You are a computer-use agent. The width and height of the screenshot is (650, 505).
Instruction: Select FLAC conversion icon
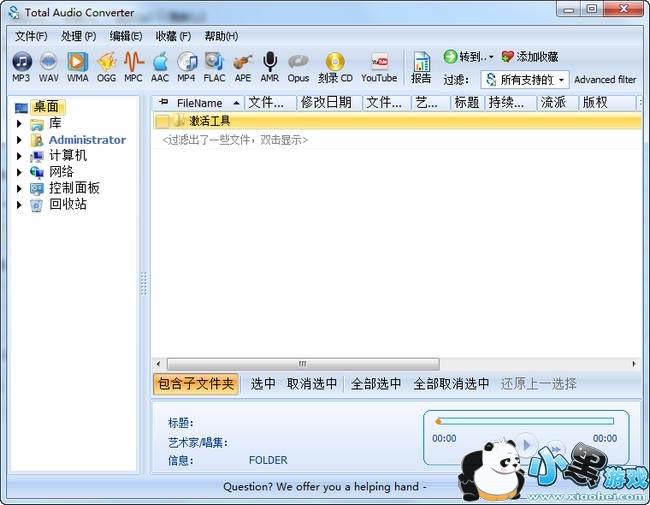[x=214, y=67]
